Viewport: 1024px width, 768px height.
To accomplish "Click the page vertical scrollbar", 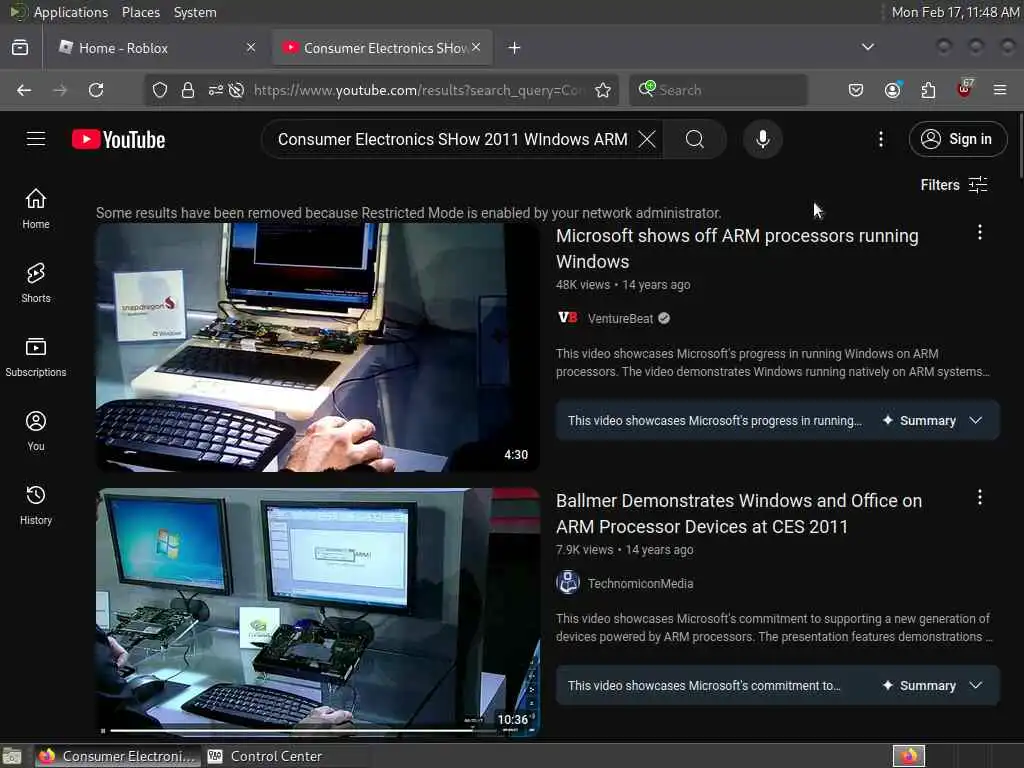I will tap(1020, 145).
